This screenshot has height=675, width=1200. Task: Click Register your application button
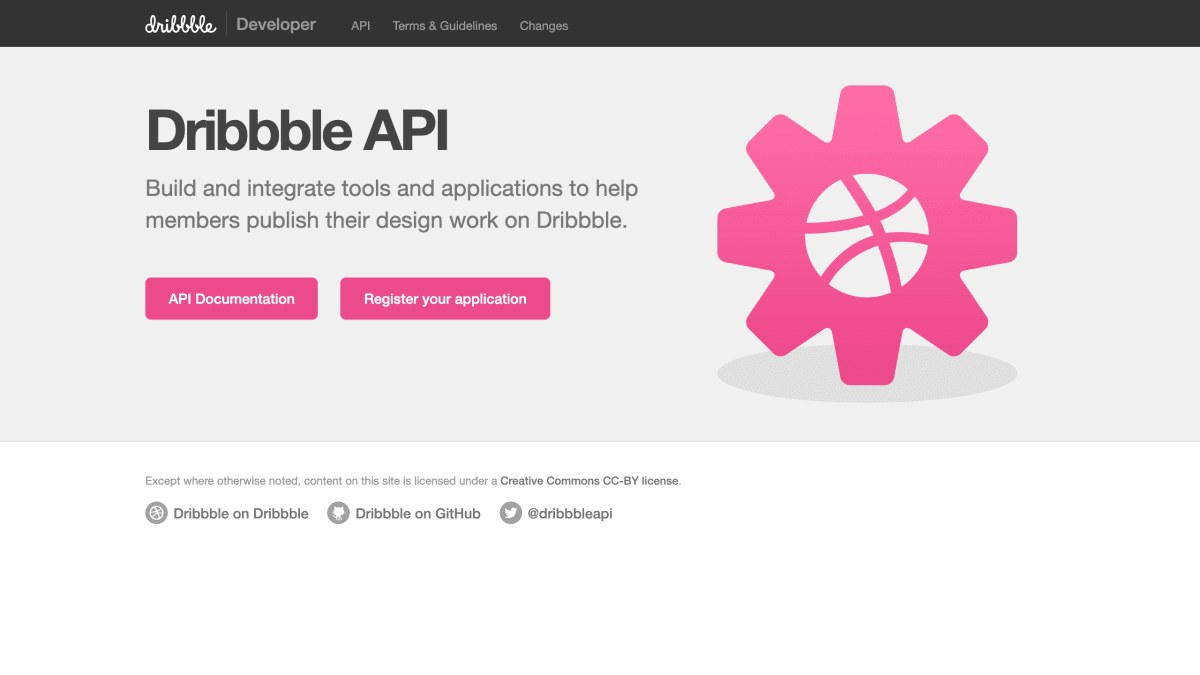click(x=445, y=299)
